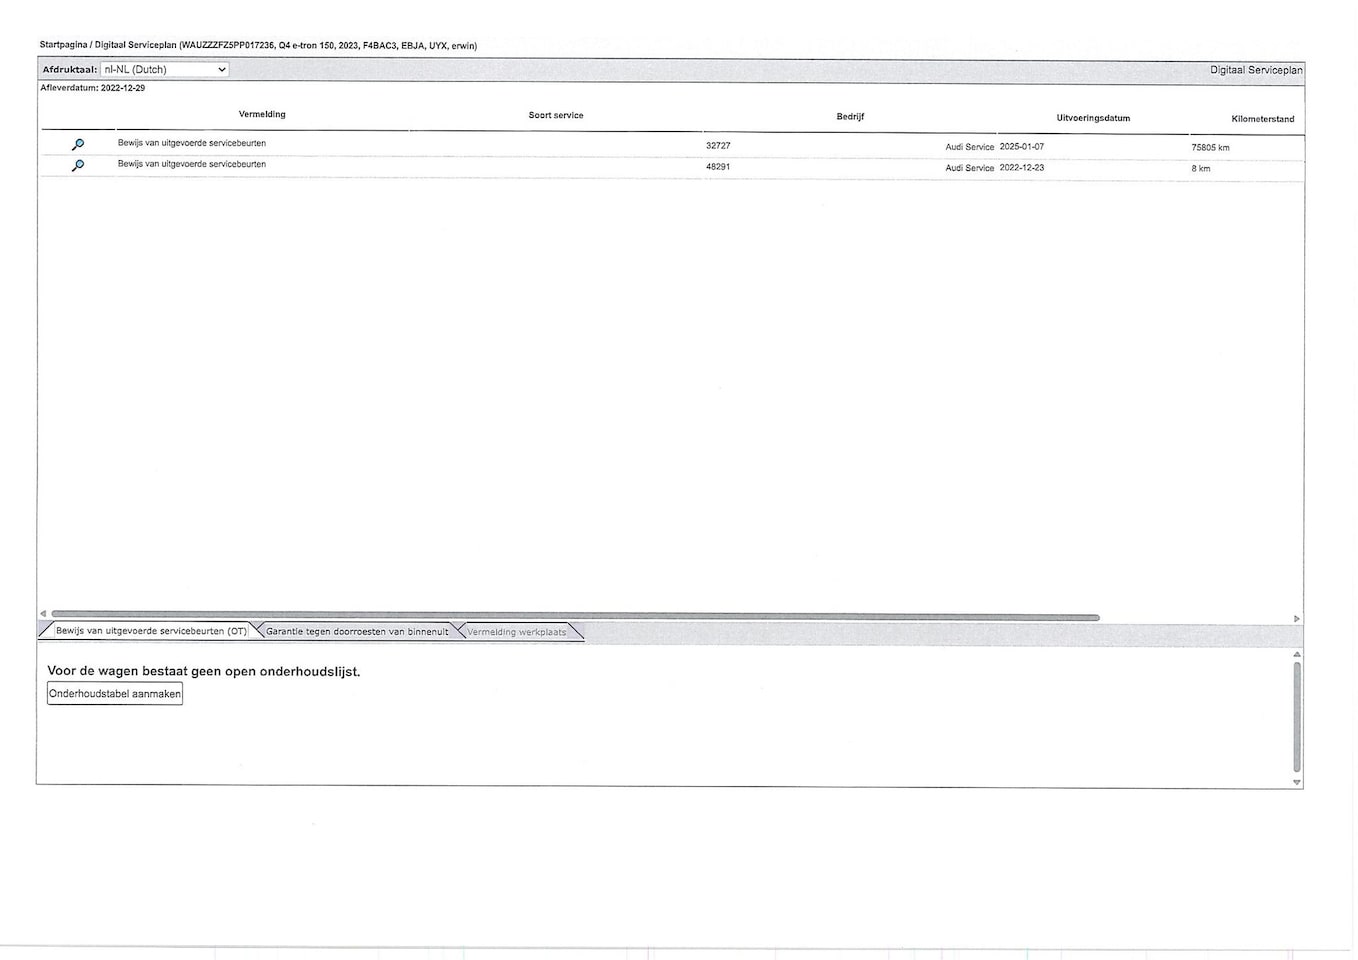Open the Afdruktaal language dropdown

point(165,70)
